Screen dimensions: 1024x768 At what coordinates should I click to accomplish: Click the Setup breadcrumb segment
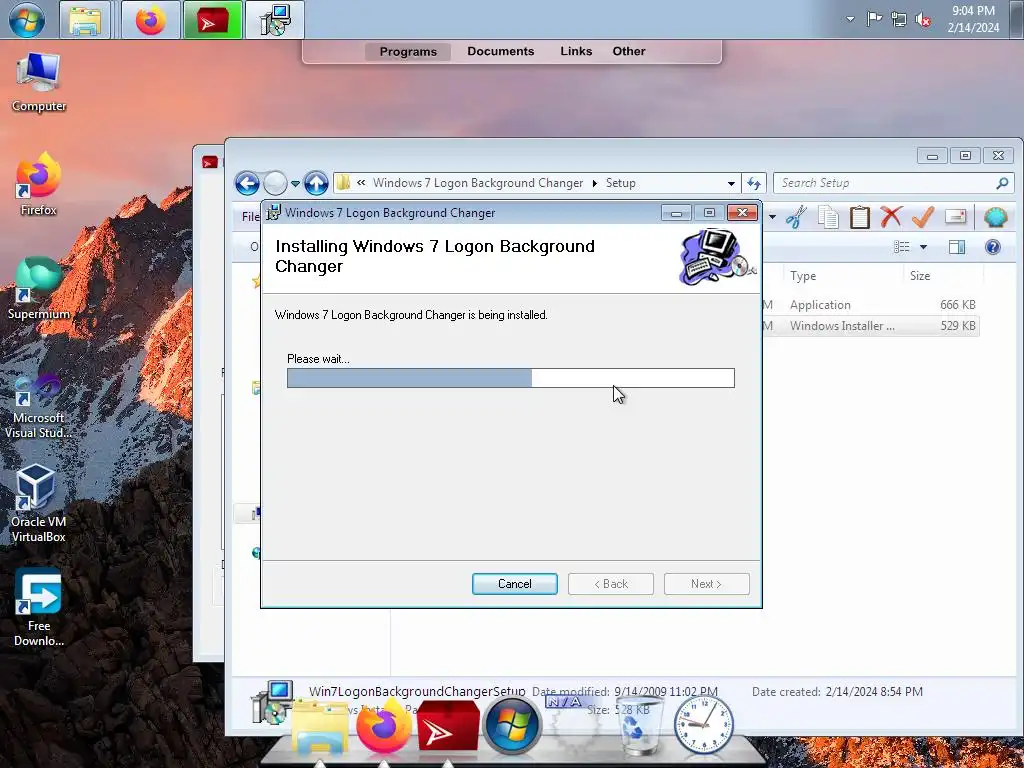point(620,184)
